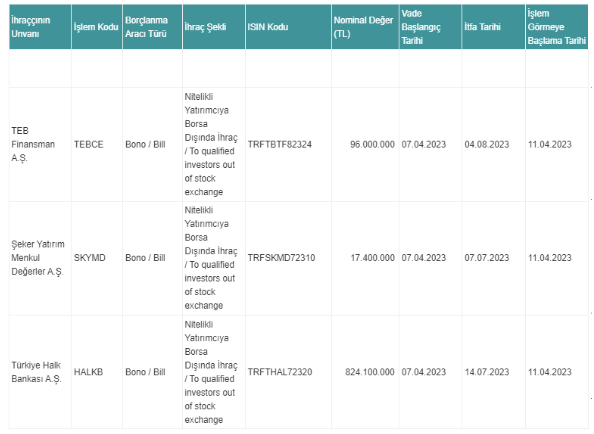Click the Borçlanma Aracı Türü header

[x=152, y=27]
